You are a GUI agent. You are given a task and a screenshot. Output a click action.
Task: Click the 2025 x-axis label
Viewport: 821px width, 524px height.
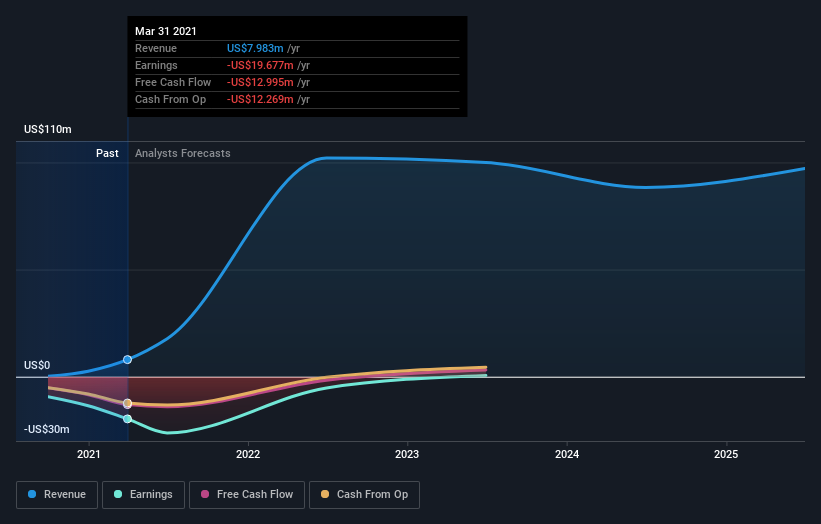(726, 454)
